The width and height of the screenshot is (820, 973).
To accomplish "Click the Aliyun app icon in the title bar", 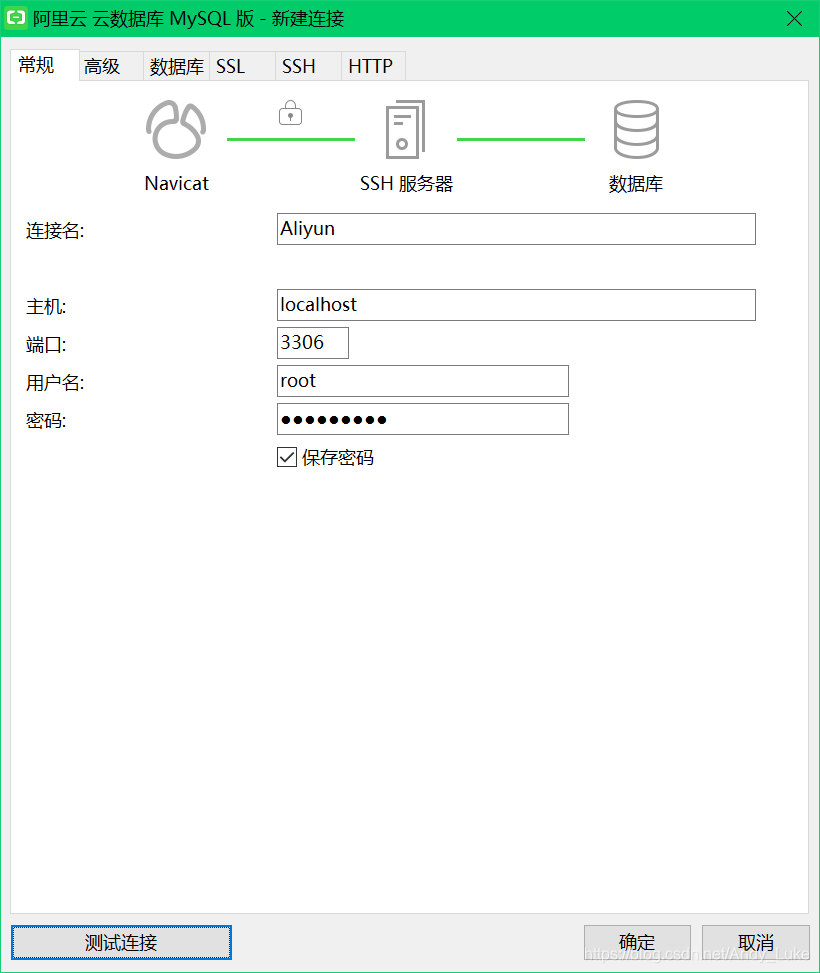I will click(x=16, y=17).
